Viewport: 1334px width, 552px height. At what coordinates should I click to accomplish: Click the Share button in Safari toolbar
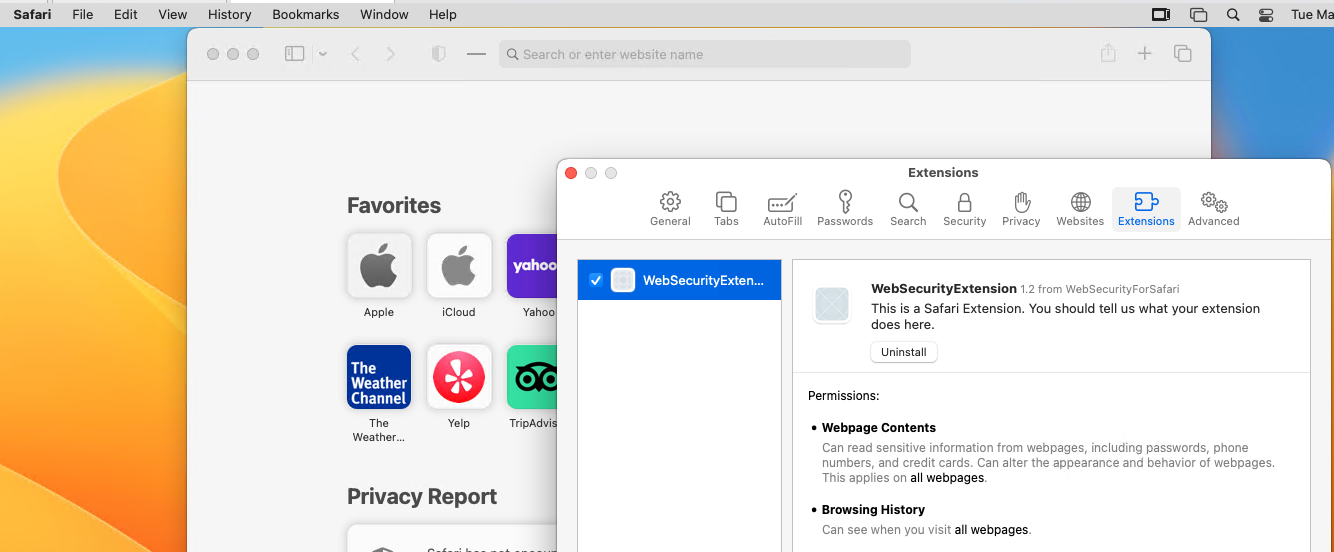tap(1108, 54)
